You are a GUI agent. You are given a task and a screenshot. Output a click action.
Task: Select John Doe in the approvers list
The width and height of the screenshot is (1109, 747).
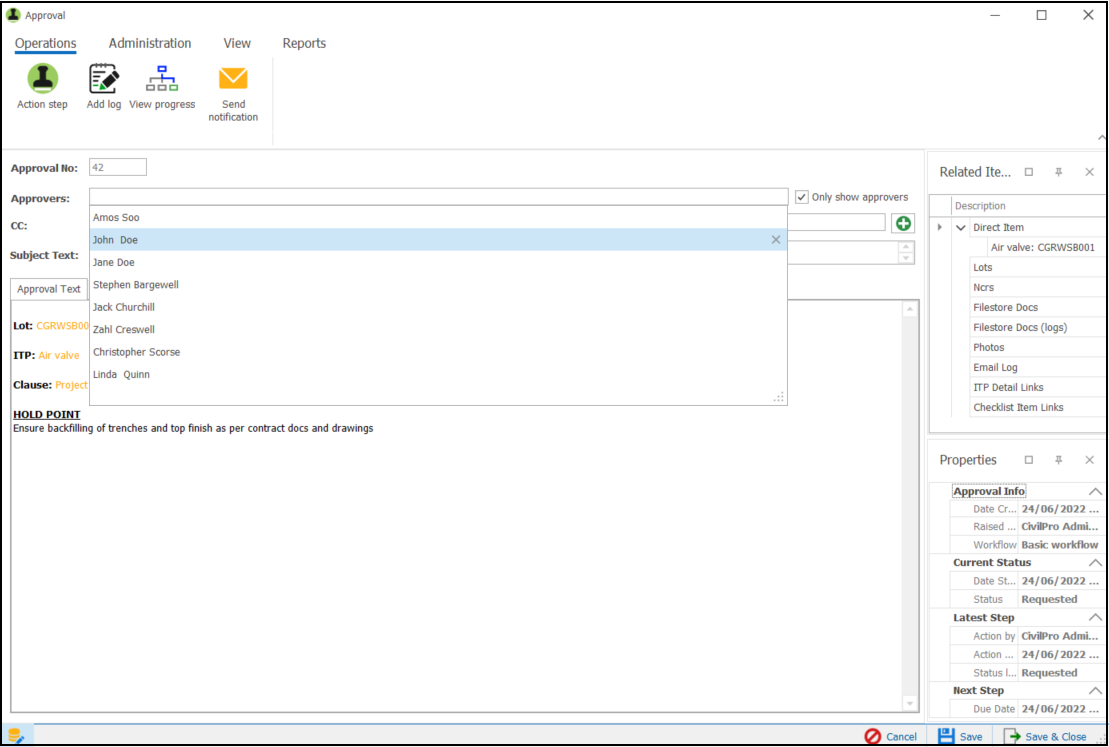click(x=438, y=240)
